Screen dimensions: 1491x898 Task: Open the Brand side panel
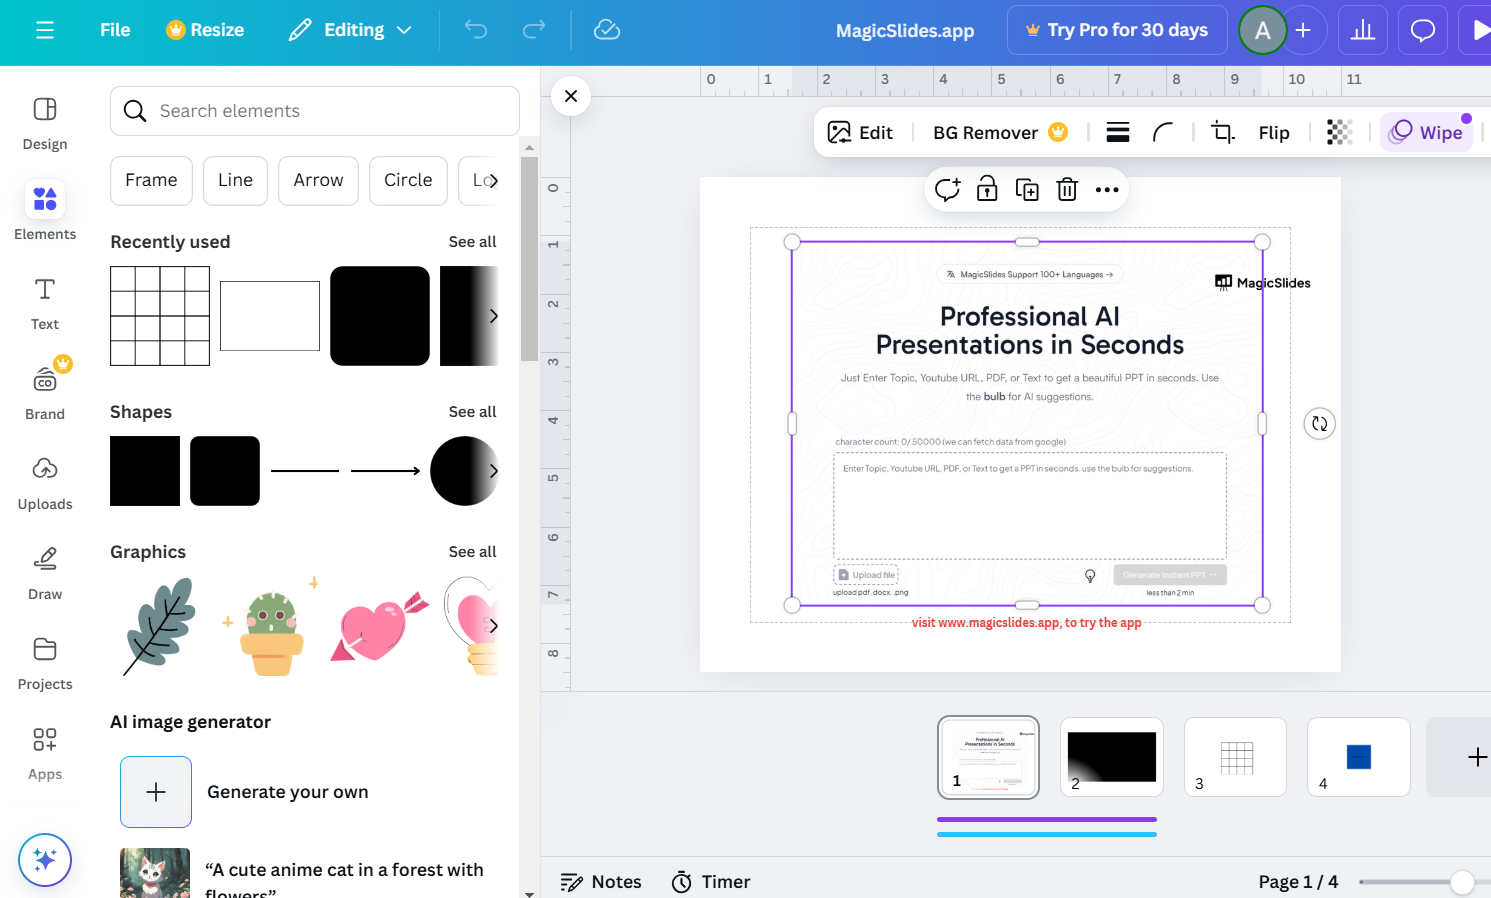pyautogui.click(x=45, y=393)
